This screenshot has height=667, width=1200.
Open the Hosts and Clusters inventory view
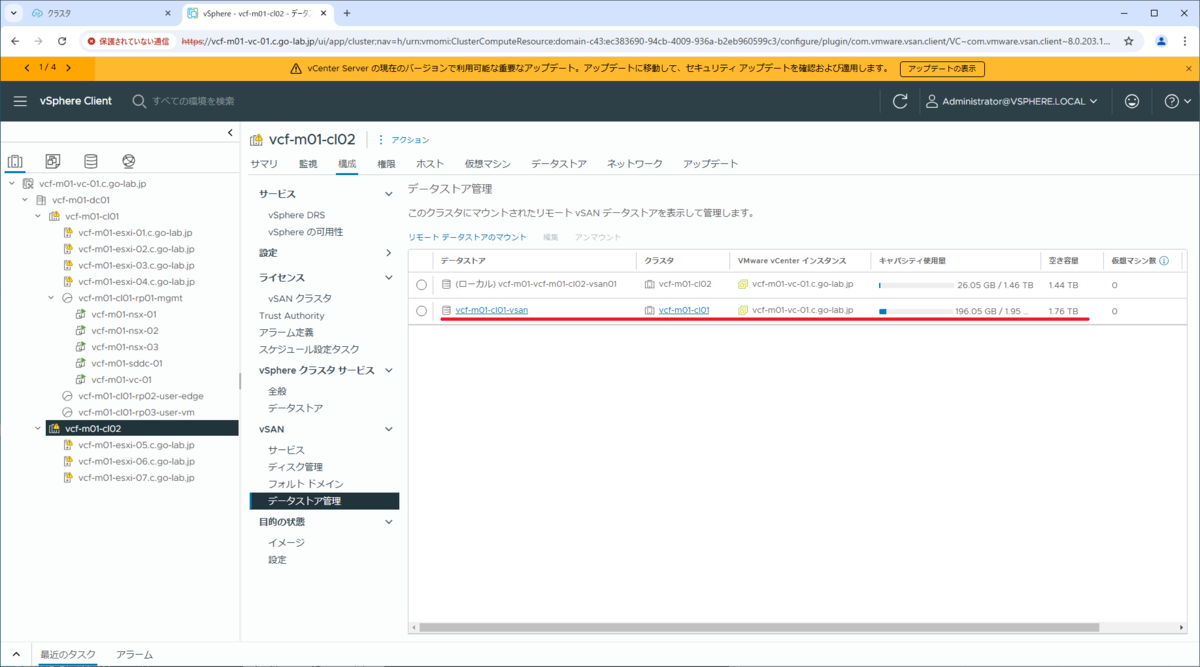click(15, 161)
